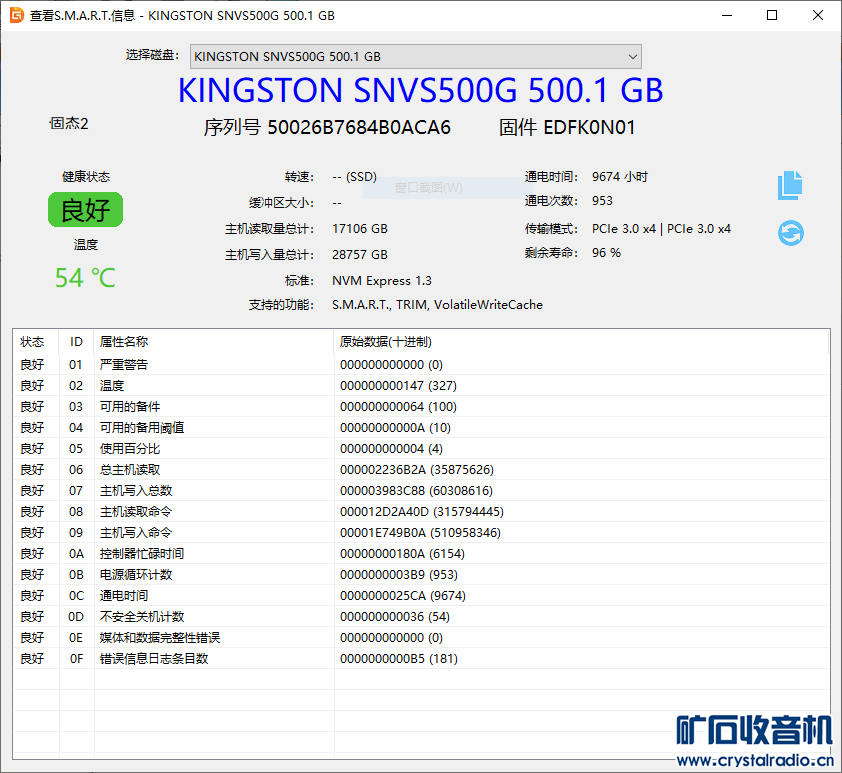Click the 54 ℃ temperature reading
842x773 pixels.
coord(85,278)
